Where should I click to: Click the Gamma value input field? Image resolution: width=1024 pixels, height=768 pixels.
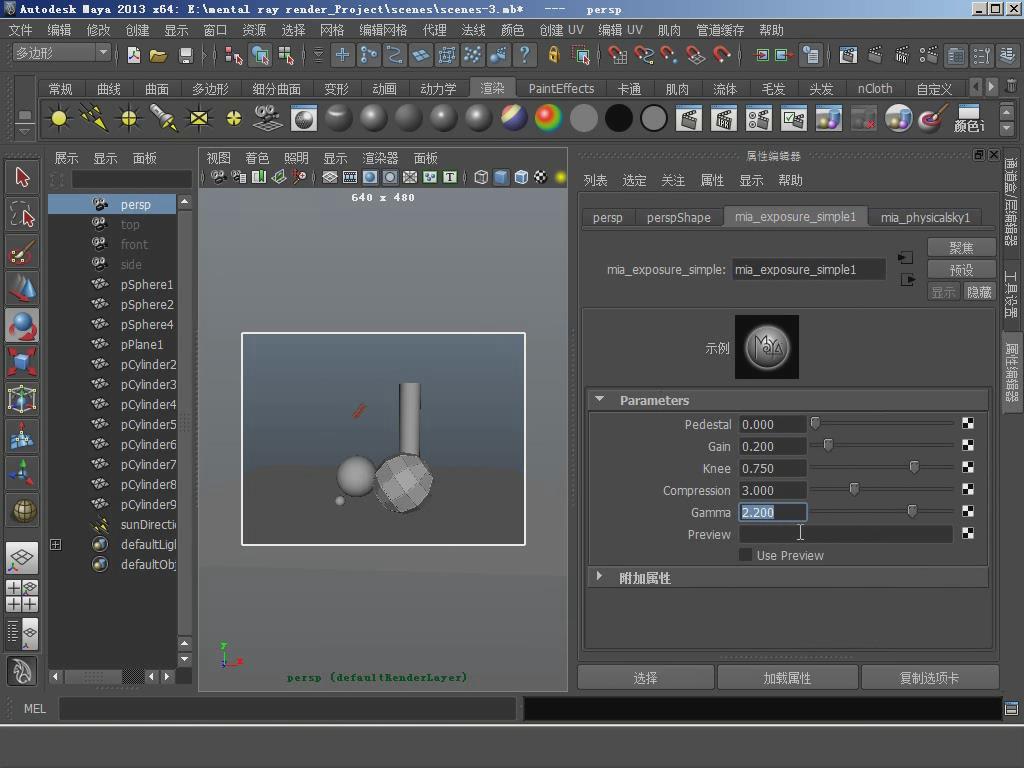point(773,512)
